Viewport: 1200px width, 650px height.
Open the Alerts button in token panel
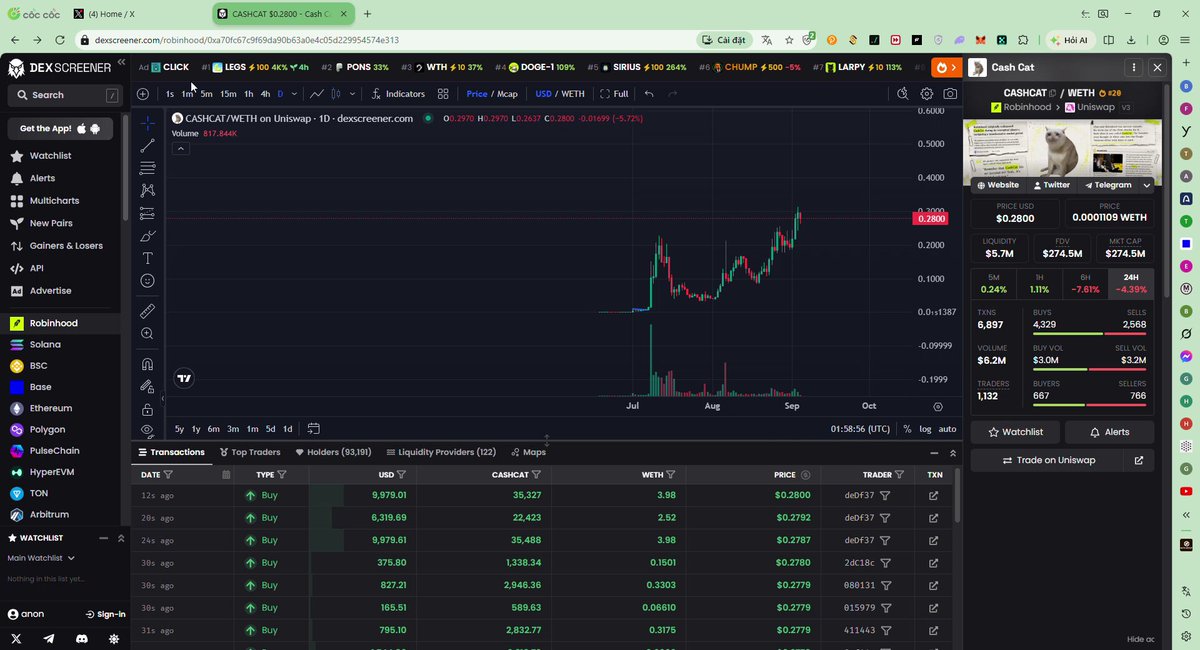coord(1110,432)
